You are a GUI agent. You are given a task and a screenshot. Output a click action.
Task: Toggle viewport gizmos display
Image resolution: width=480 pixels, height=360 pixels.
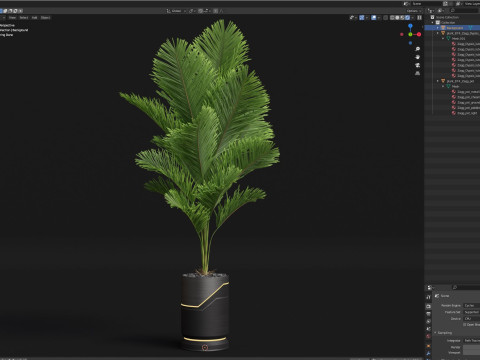(362, 18)
